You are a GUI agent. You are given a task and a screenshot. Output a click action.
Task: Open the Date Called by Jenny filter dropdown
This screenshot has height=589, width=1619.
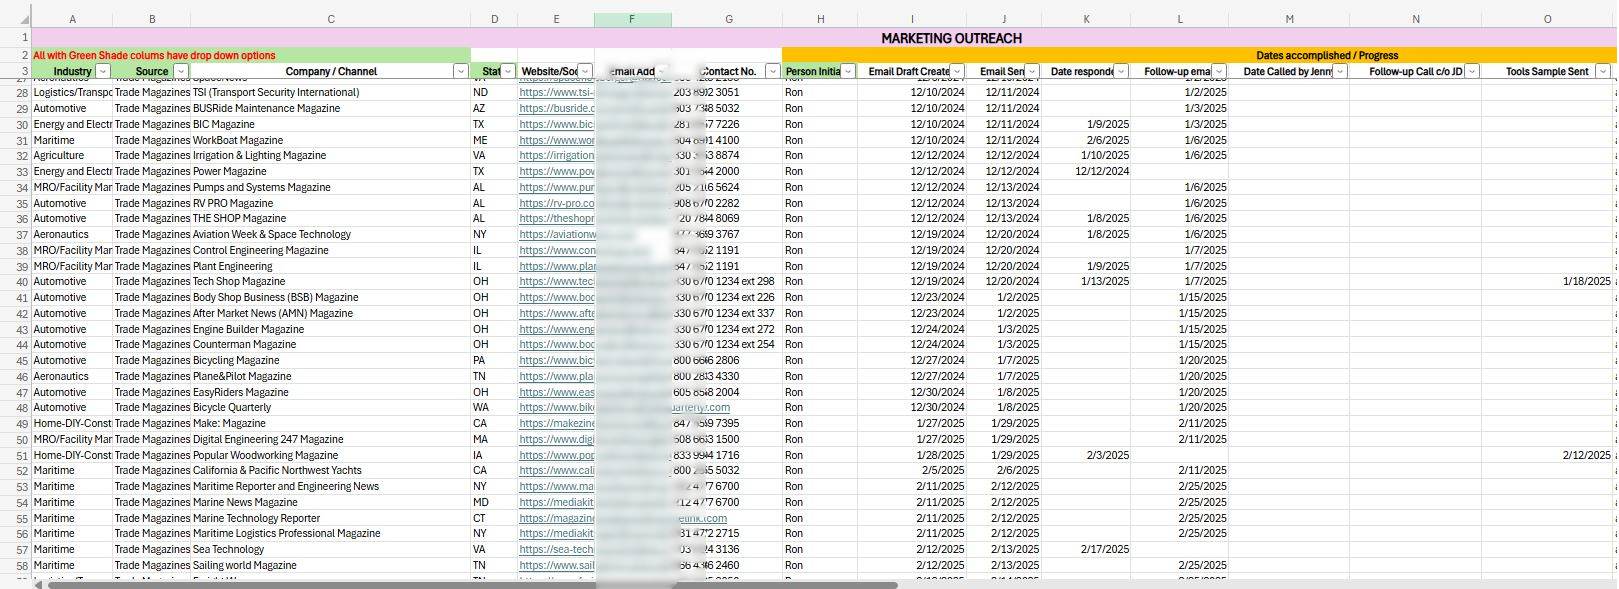click(1340, 71)
